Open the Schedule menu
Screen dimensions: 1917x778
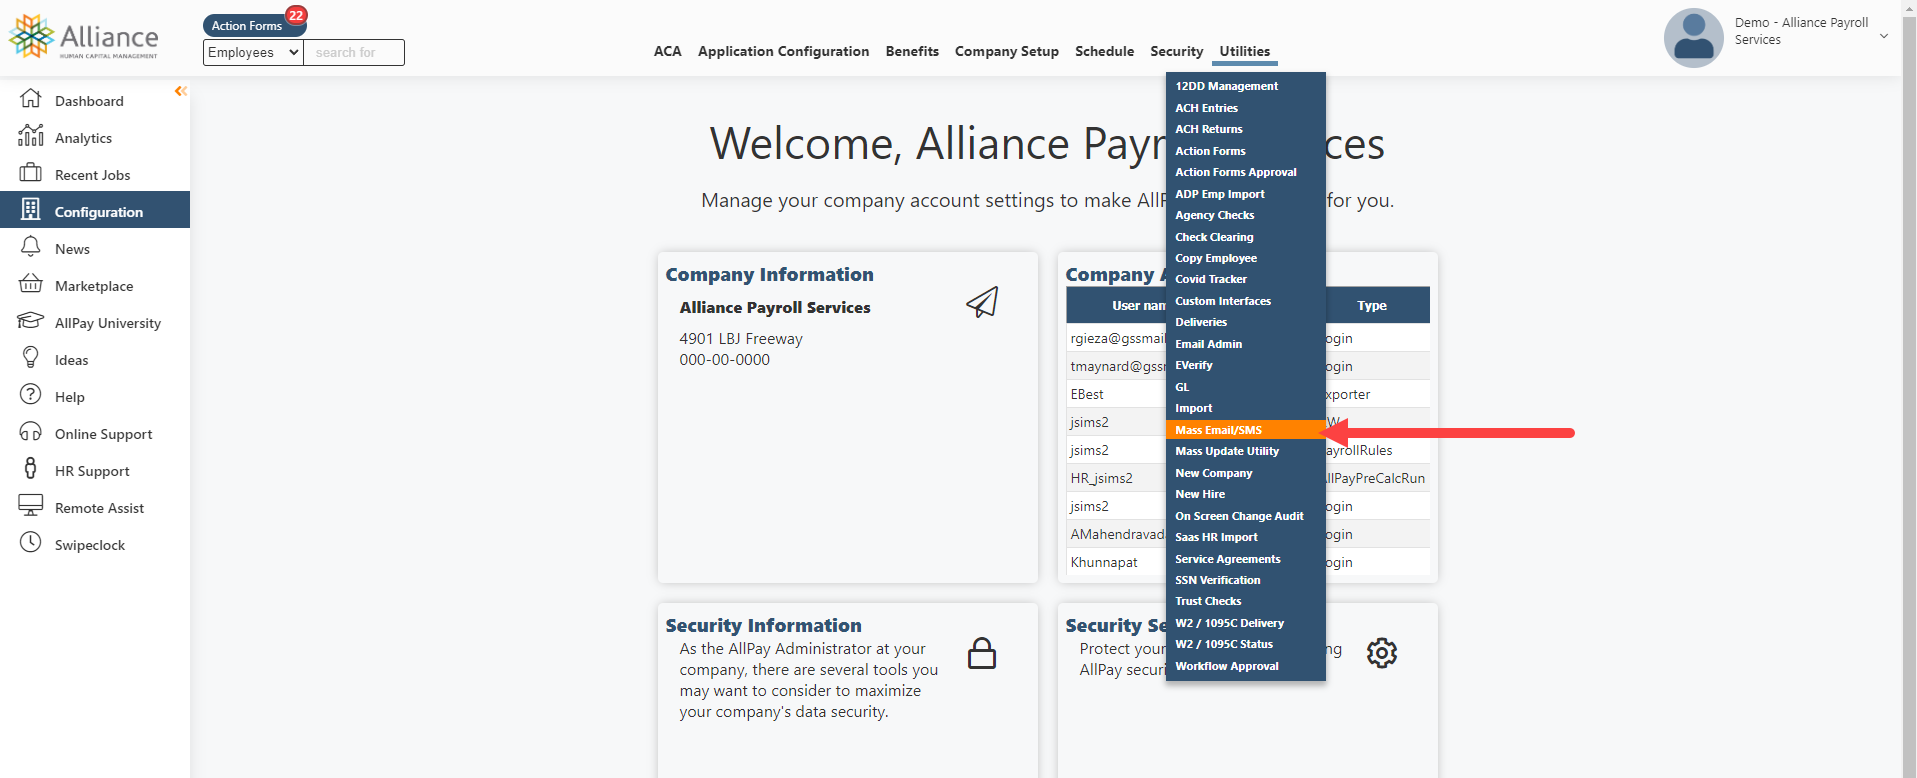tap(1104, 51)
